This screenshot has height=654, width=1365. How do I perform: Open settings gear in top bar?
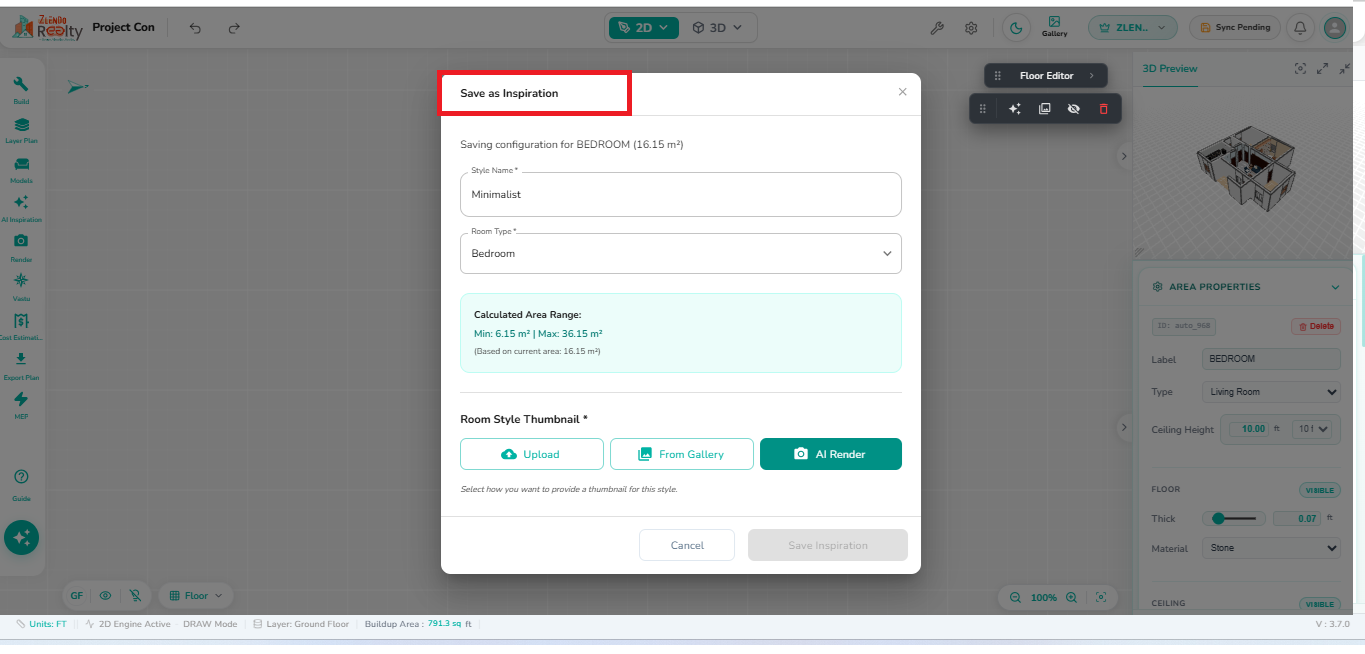[971, 28]
